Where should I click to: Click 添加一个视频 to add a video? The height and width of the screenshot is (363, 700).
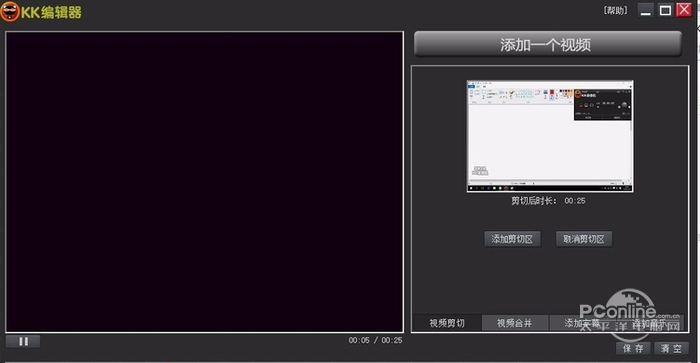pyautogui.click(x=548, y=44)
